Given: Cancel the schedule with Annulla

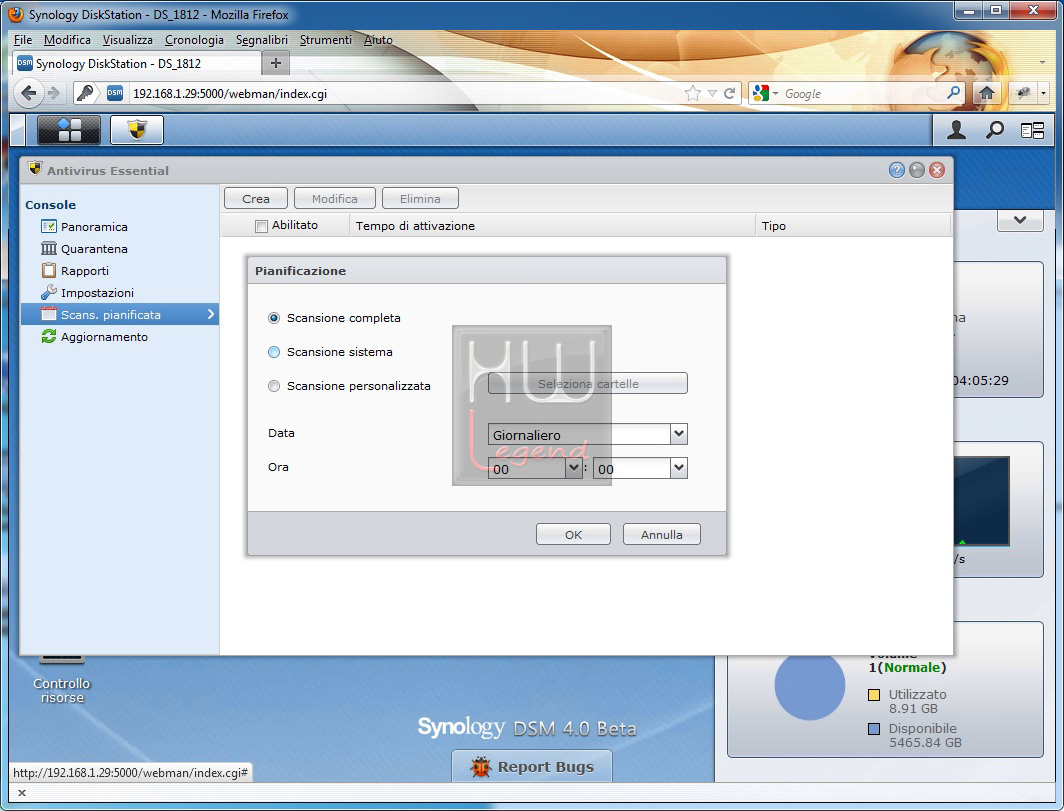Looking at the screenshot, I should 662,534.
